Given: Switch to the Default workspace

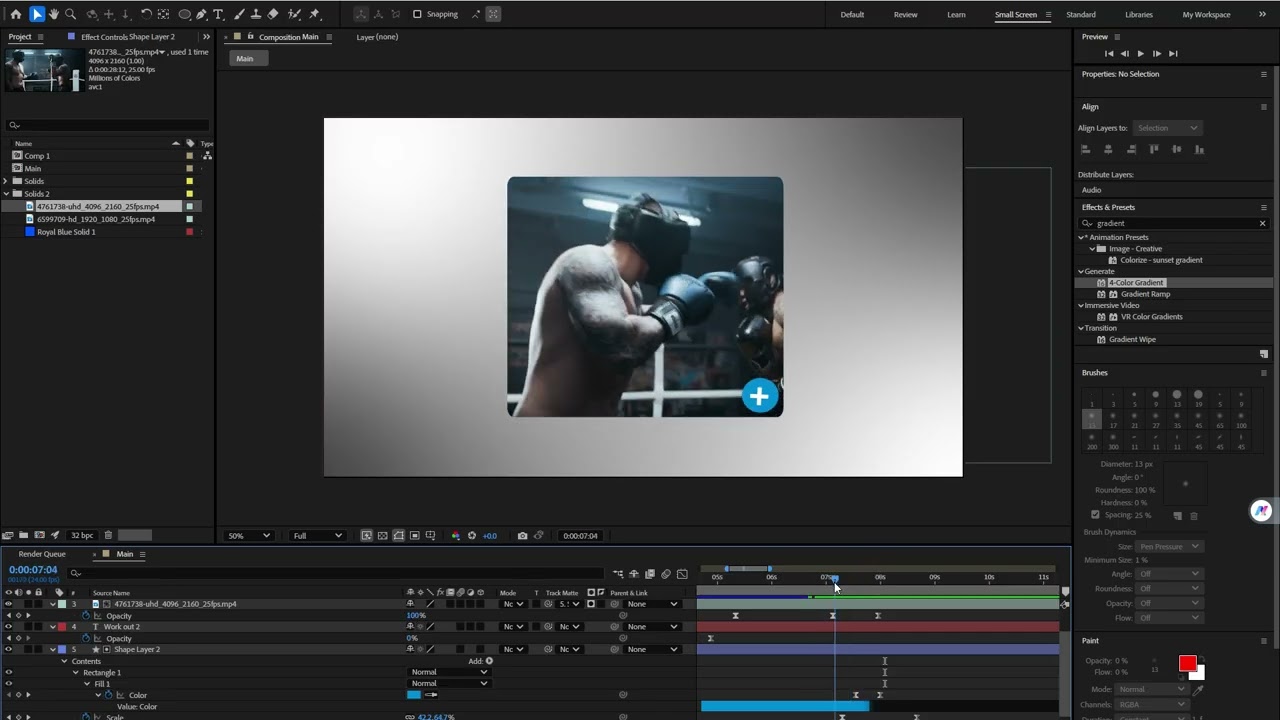Looking at the screenshot, I should 852,15.
